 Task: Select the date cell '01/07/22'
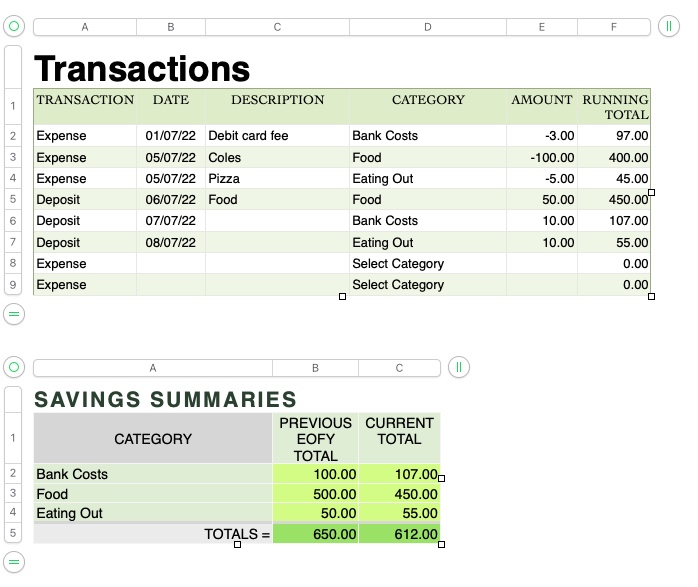click(x=171, y=136)
